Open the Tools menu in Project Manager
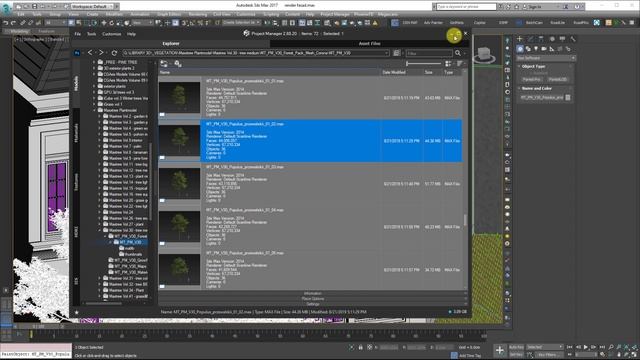This screenshot has width=640, height=360. [91, 34]
